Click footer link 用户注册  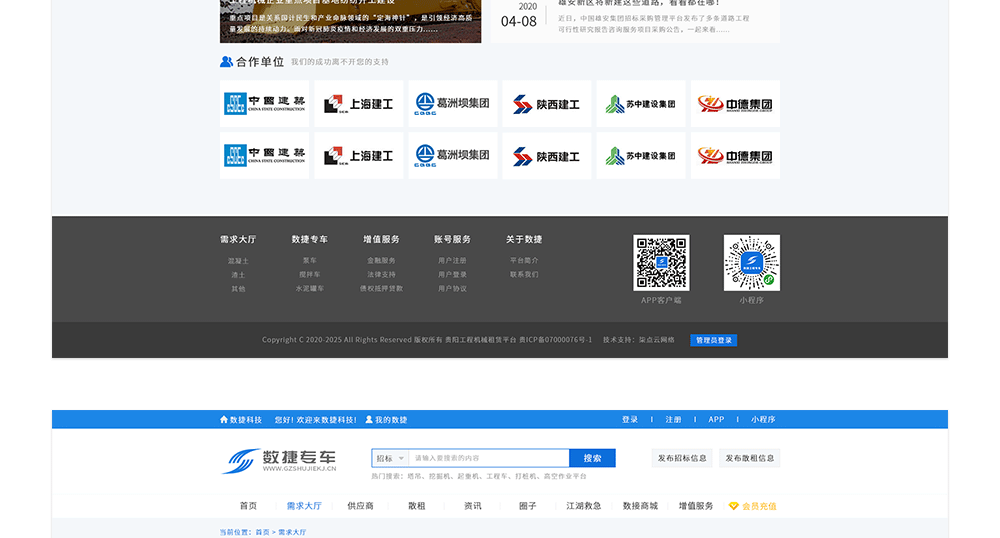click(452, 261)
